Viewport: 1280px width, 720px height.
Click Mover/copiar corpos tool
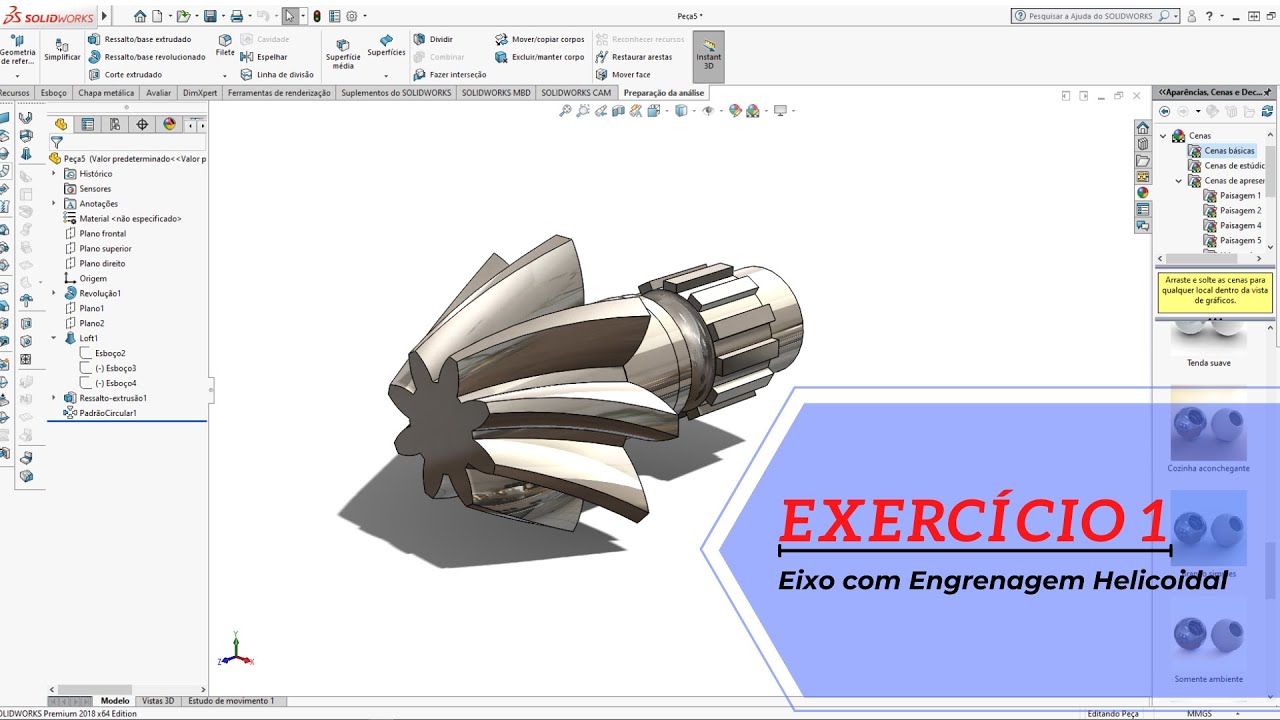tap(540, 39)
